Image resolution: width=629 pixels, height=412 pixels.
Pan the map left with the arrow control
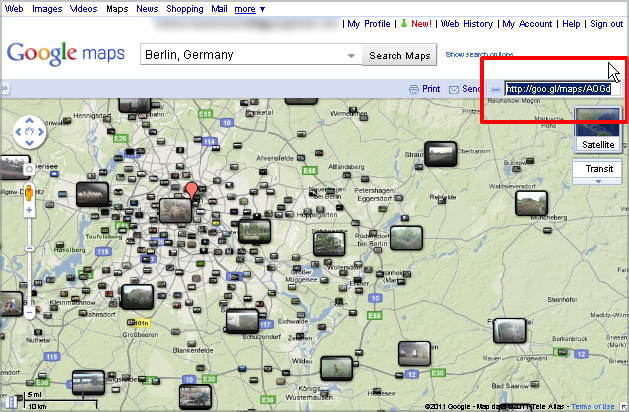click(x=18, y=132)
